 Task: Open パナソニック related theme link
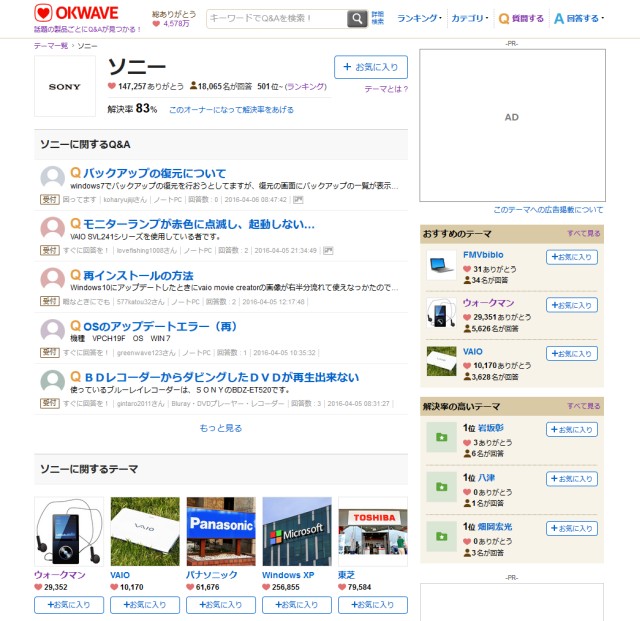point(211,575)
